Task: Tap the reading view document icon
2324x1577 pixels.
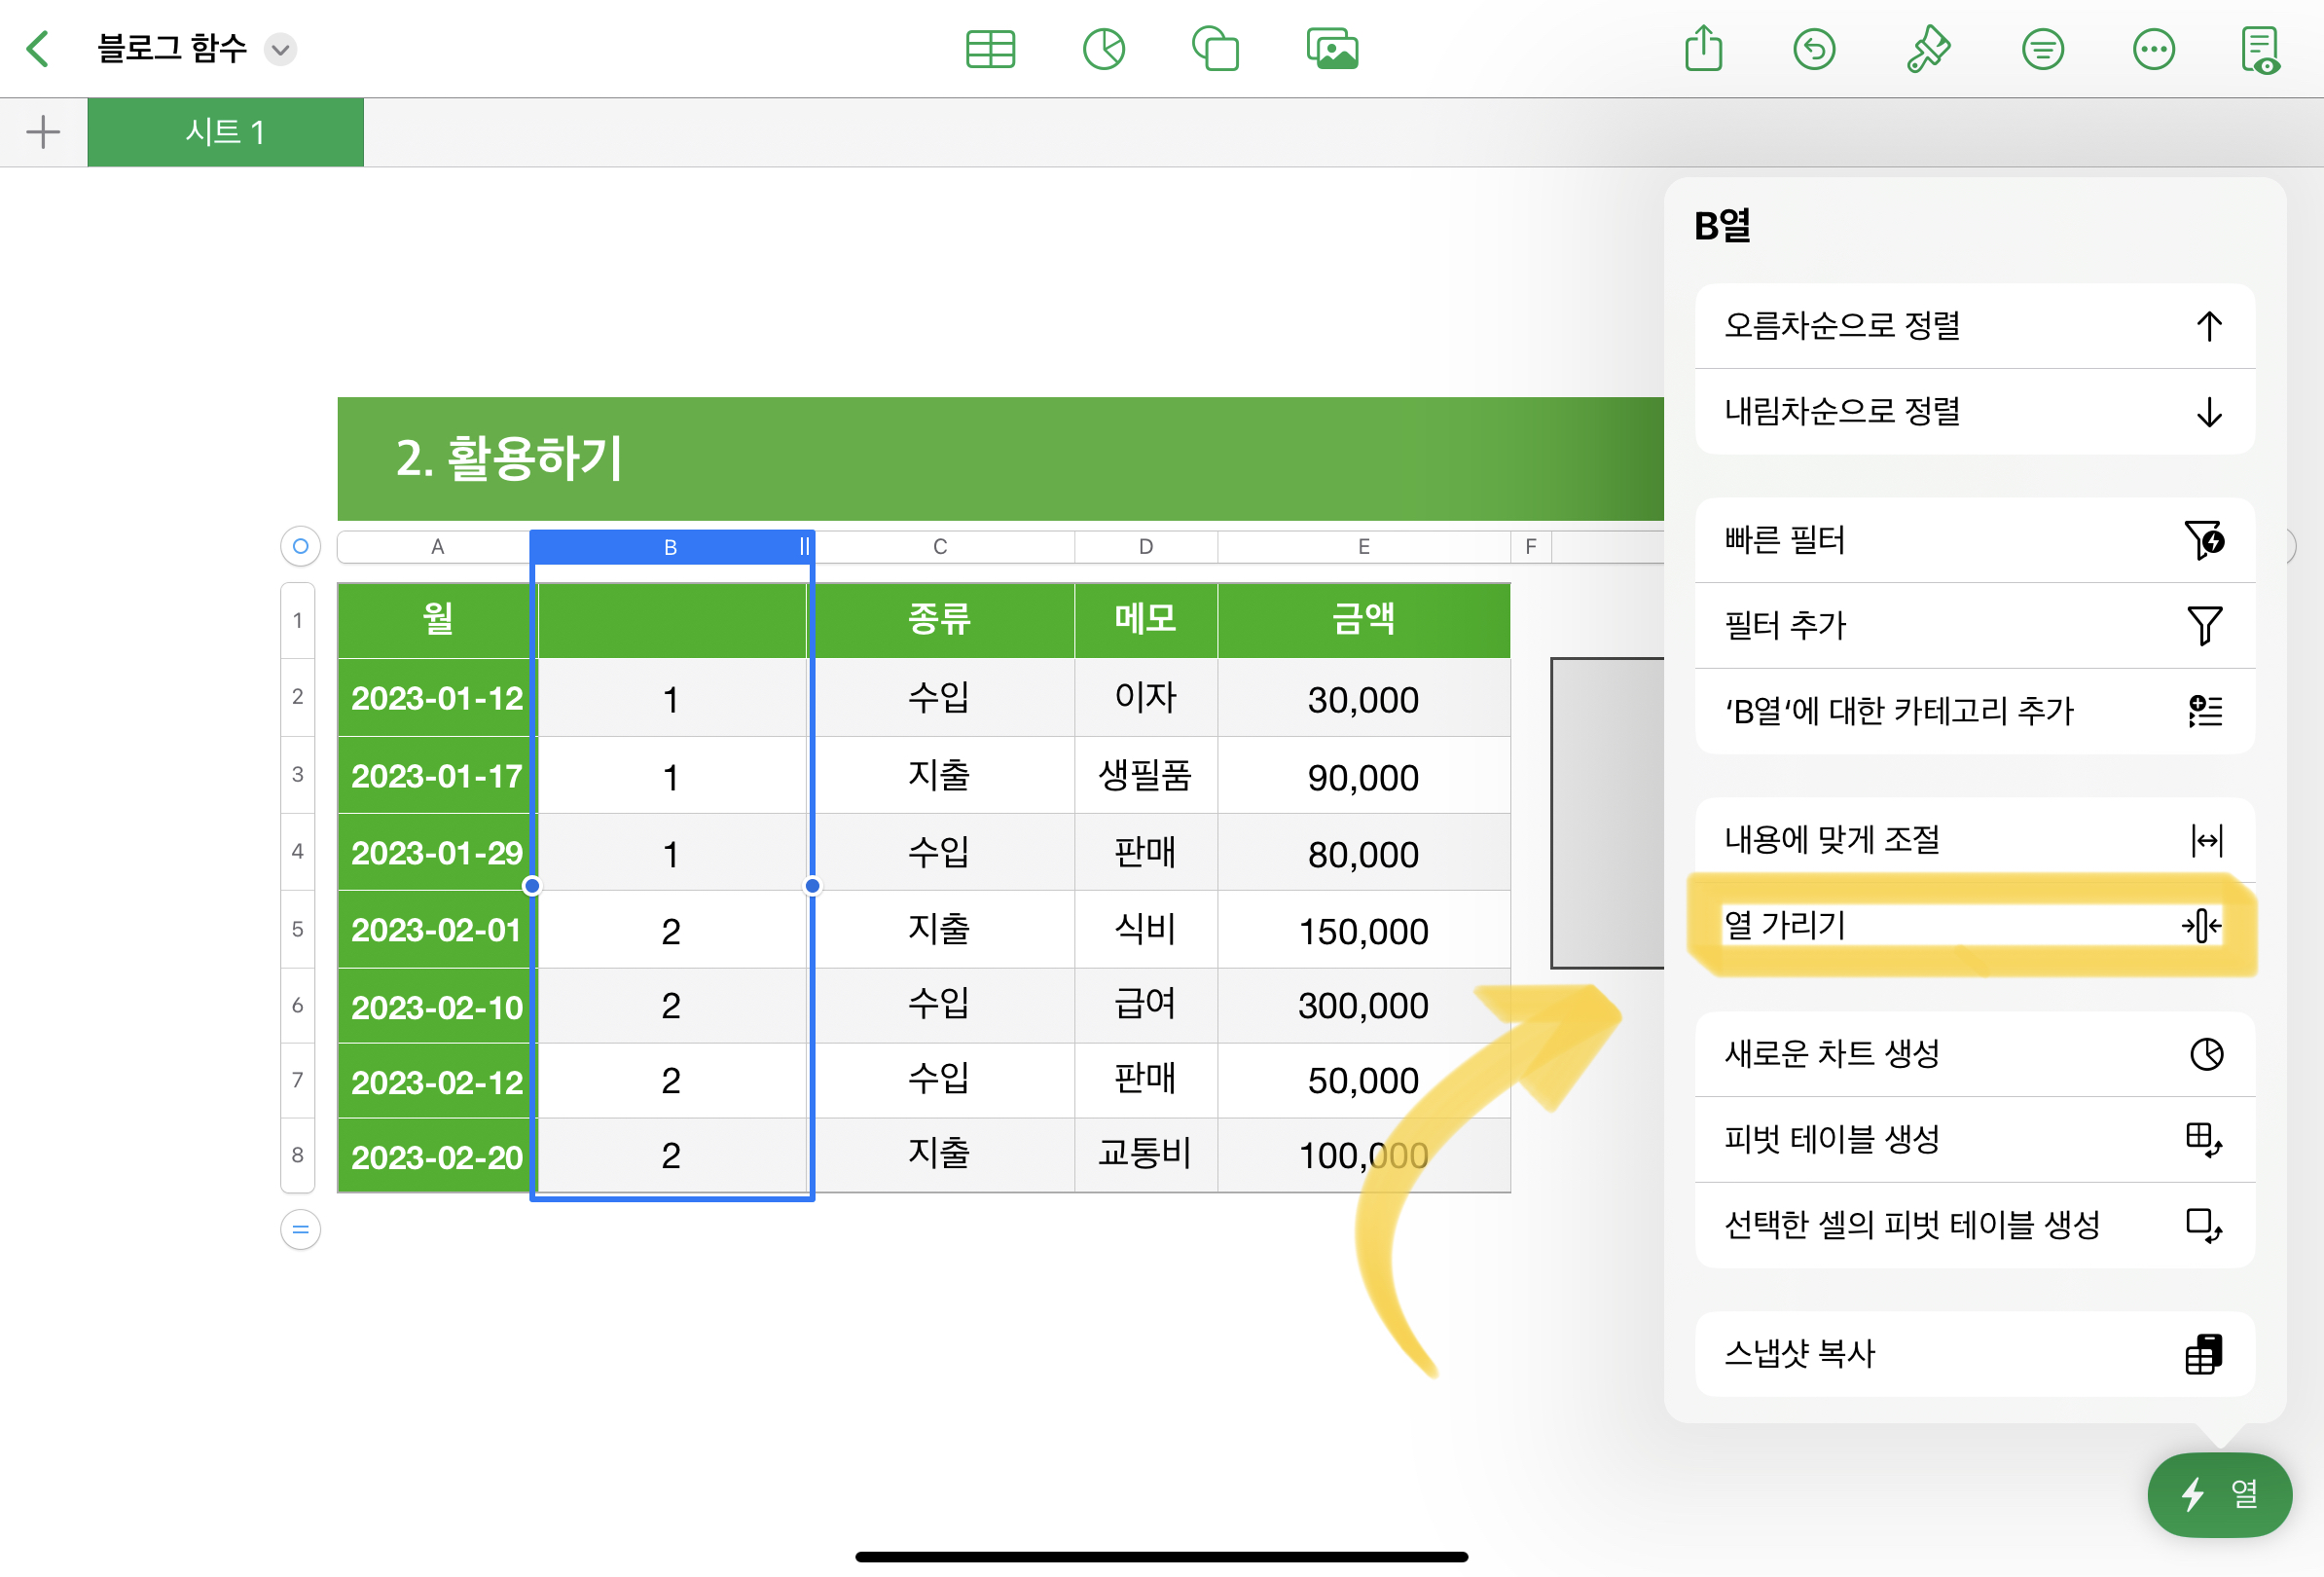Action: click(2260, 49)
